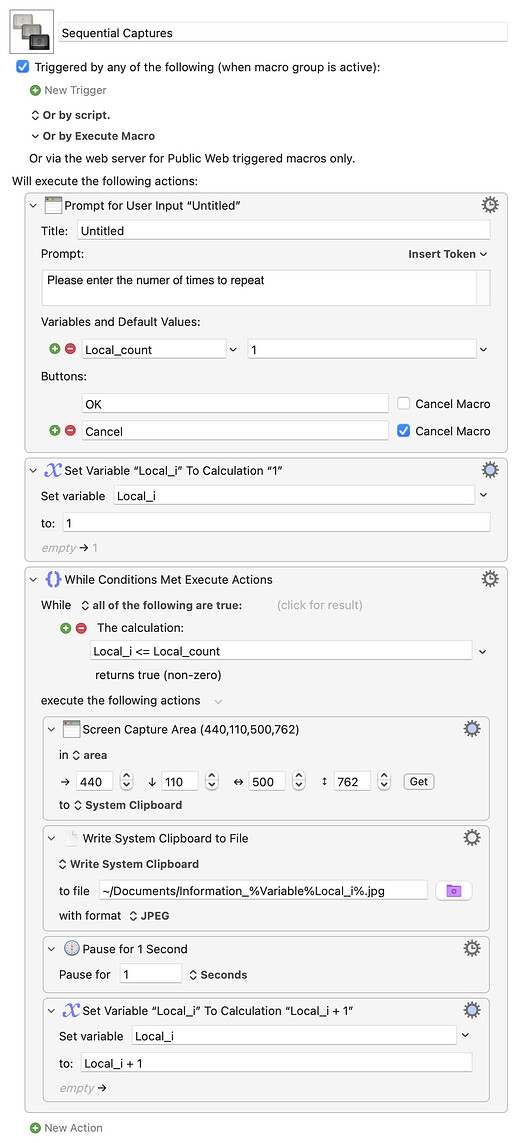
Task: Open gear menu for Prompt for User Input action
Action: [x=491, y=205]
